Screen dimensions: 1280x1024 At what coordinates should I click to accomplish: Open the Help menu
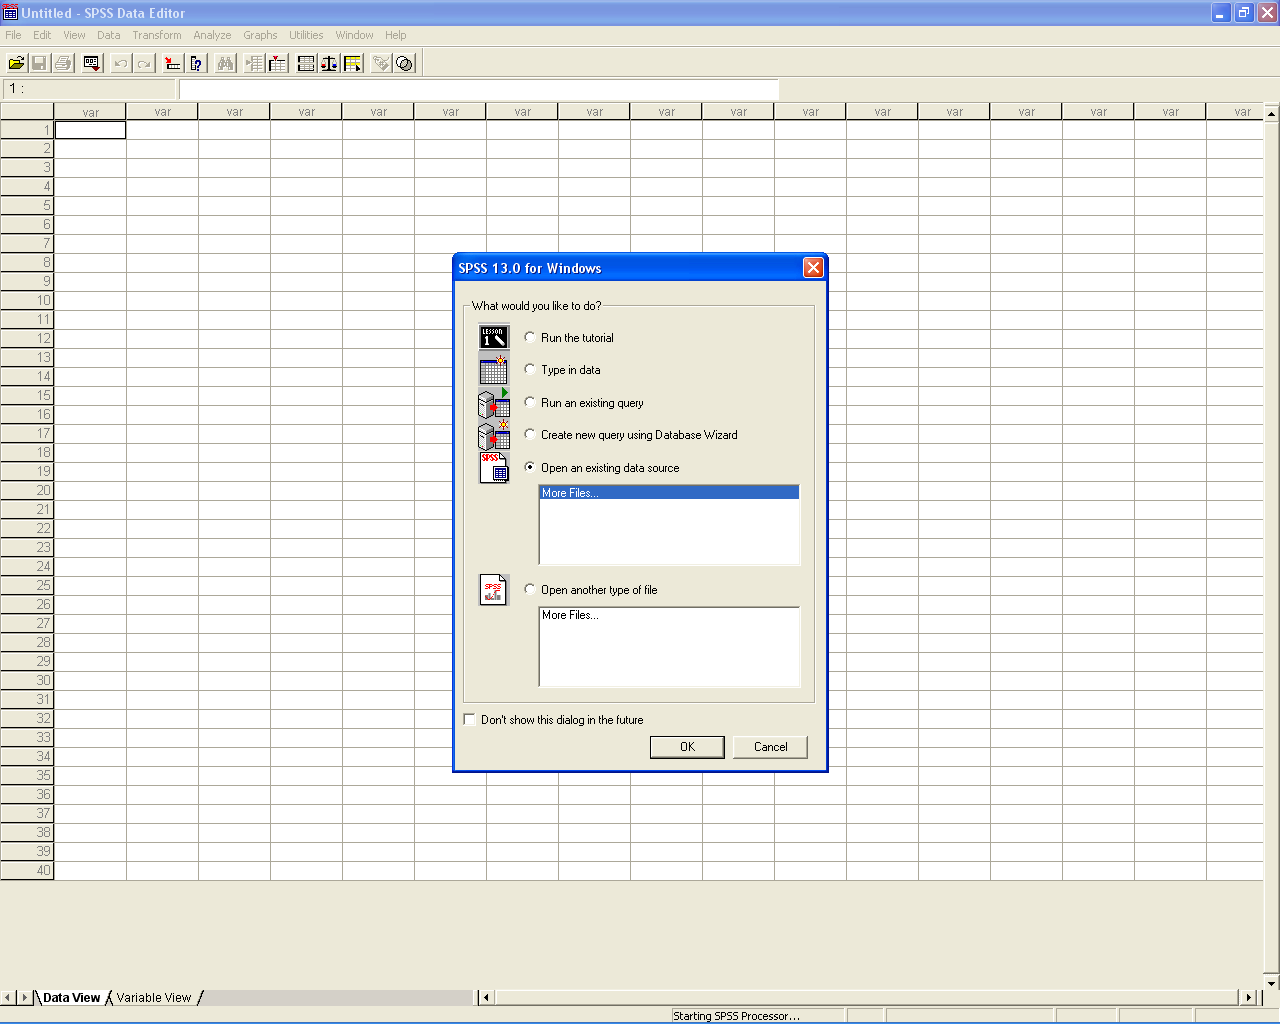396,35
